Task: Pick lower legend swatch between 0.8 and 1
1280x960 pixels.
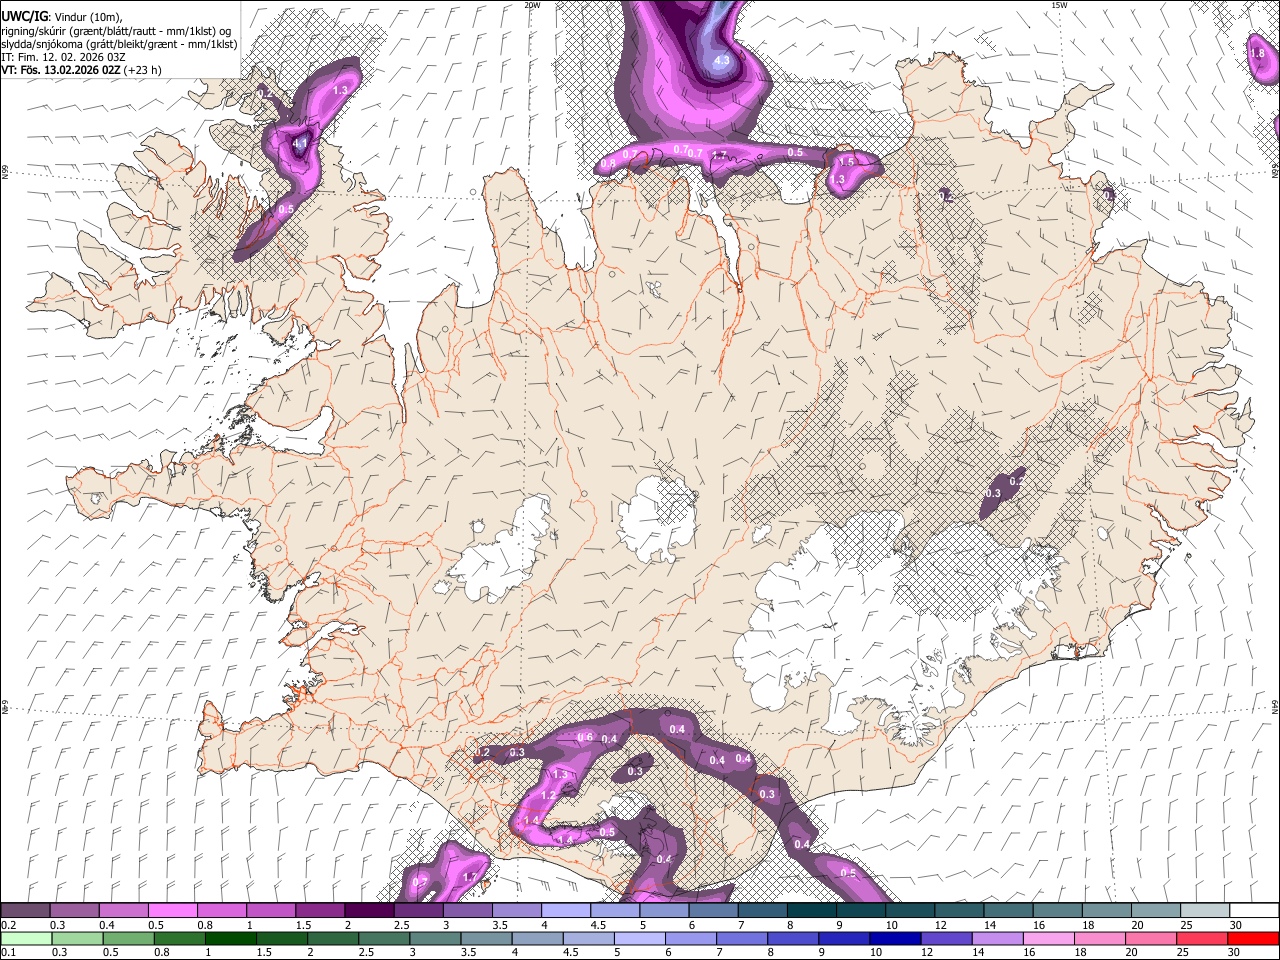Action: (179, 938)
